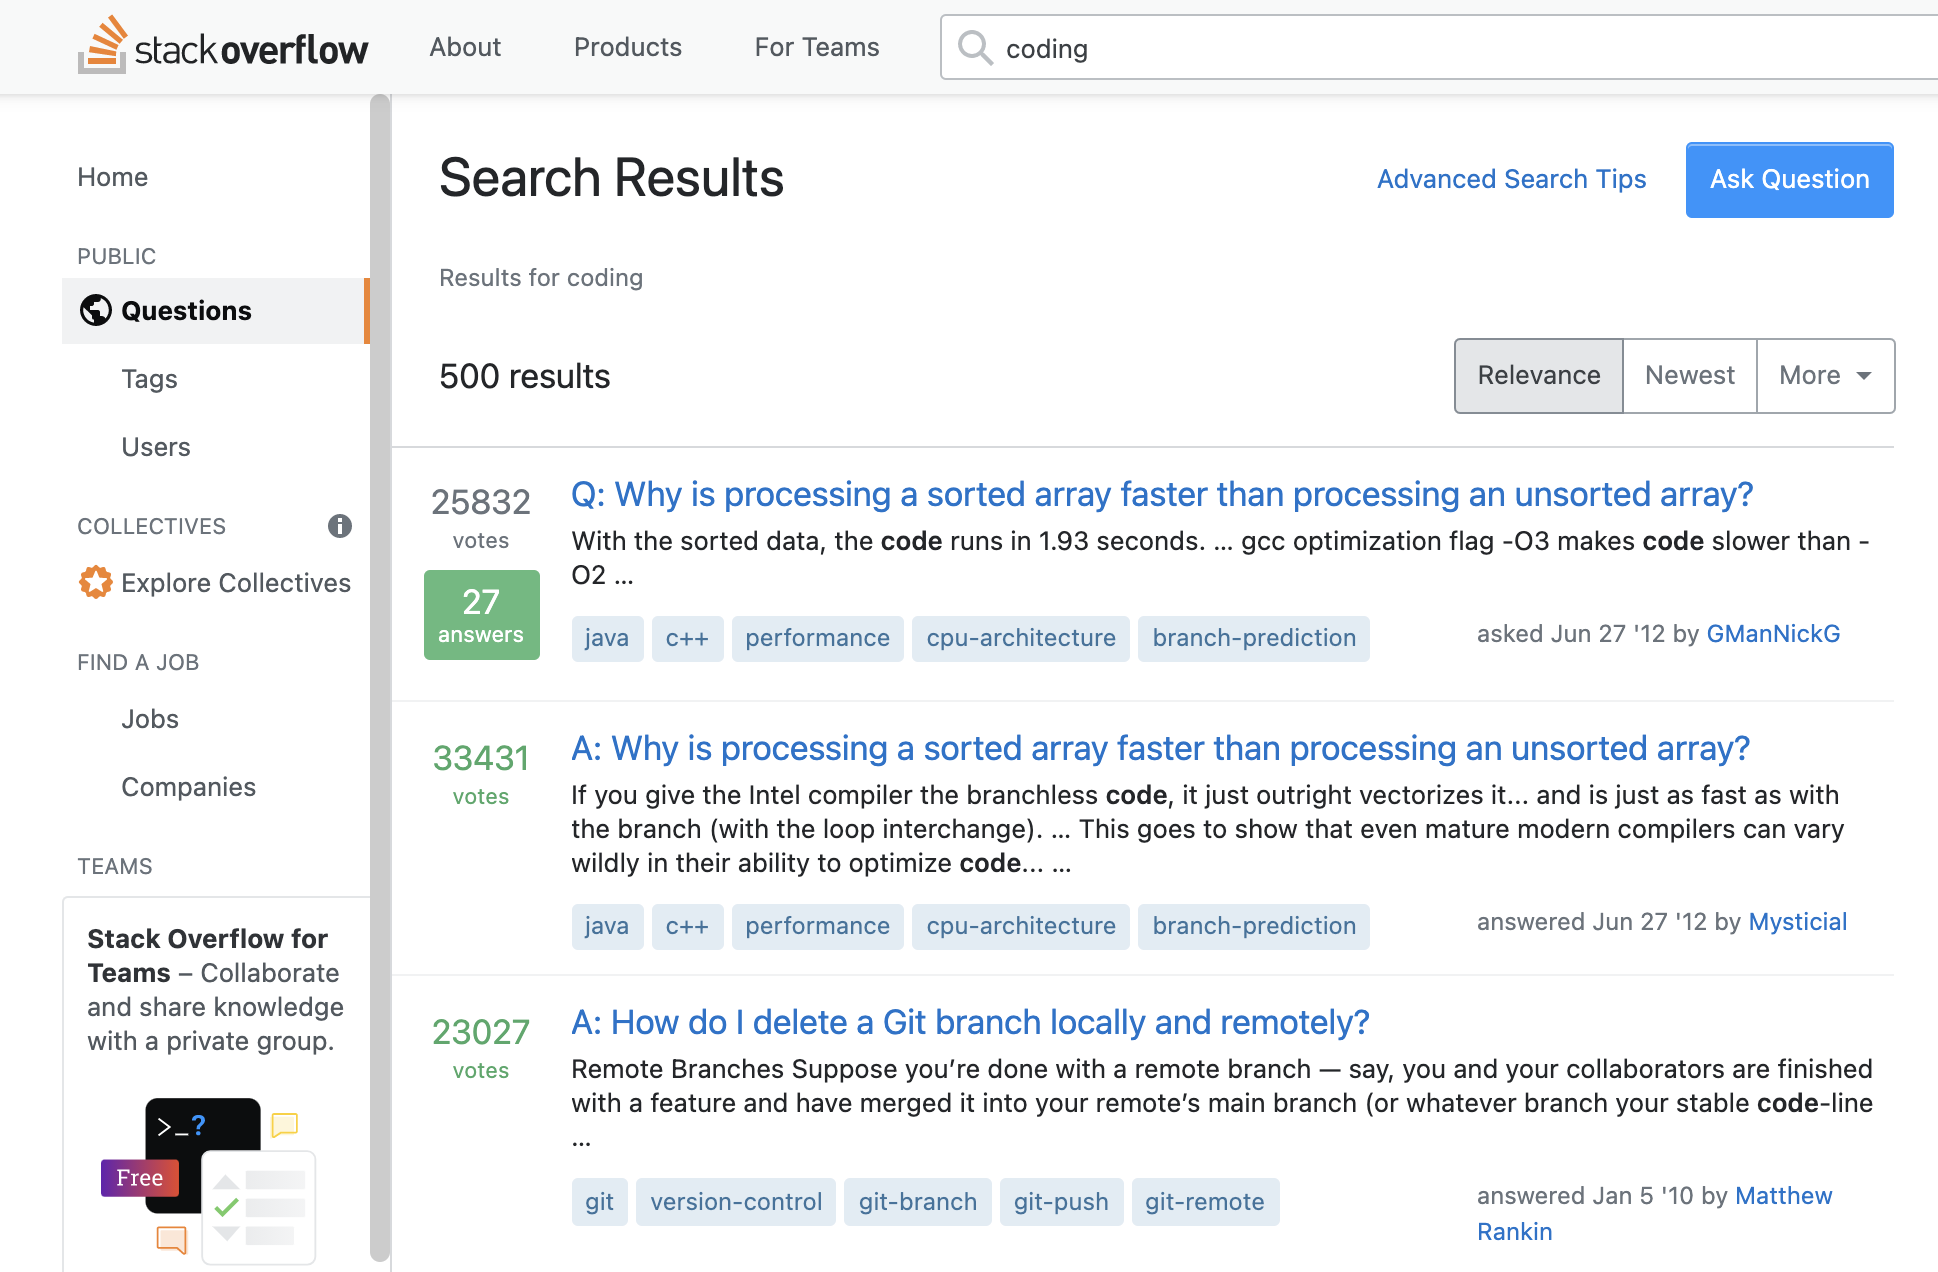
Task: Click the Explore Collectives star icon
Action: click(x=96, y=582)
